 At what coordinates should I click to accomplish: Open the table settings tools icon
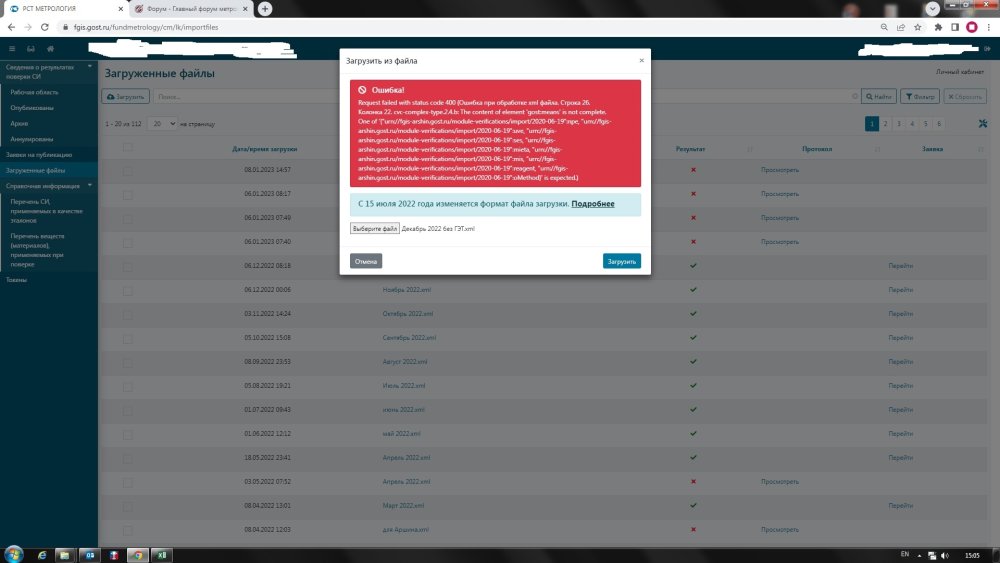pos(981,123)
